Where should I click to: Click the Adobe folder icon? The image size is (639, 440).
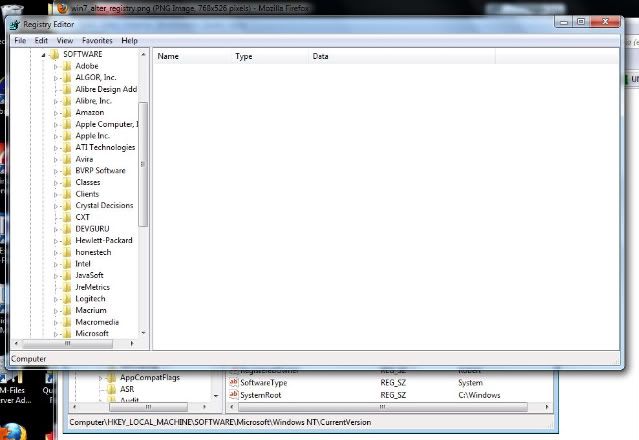click(x=67, y=66)
